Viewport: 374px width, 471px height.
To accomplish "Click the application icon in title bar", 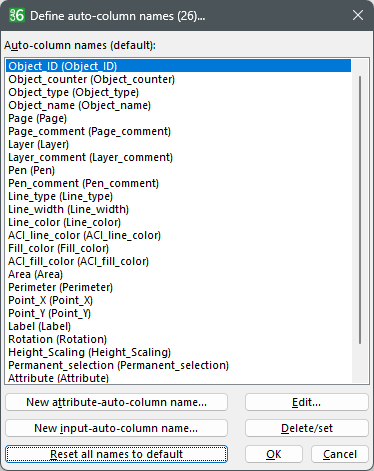I will coord(17,15).
